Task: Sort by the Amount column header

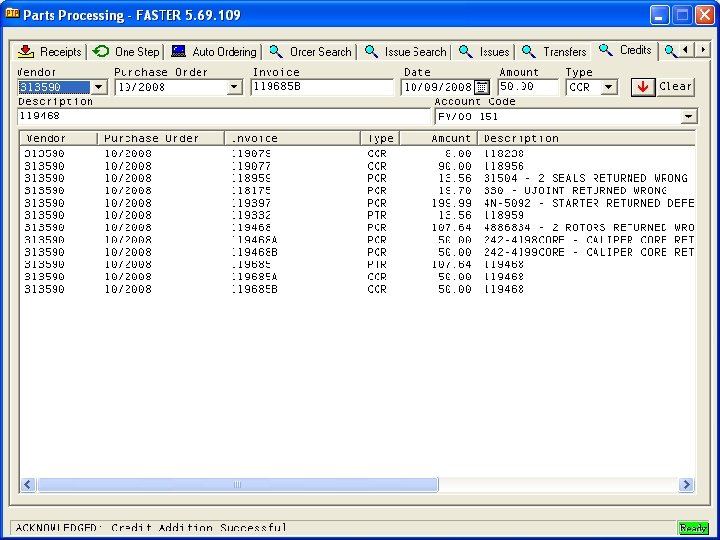Action: pos(439,138)
